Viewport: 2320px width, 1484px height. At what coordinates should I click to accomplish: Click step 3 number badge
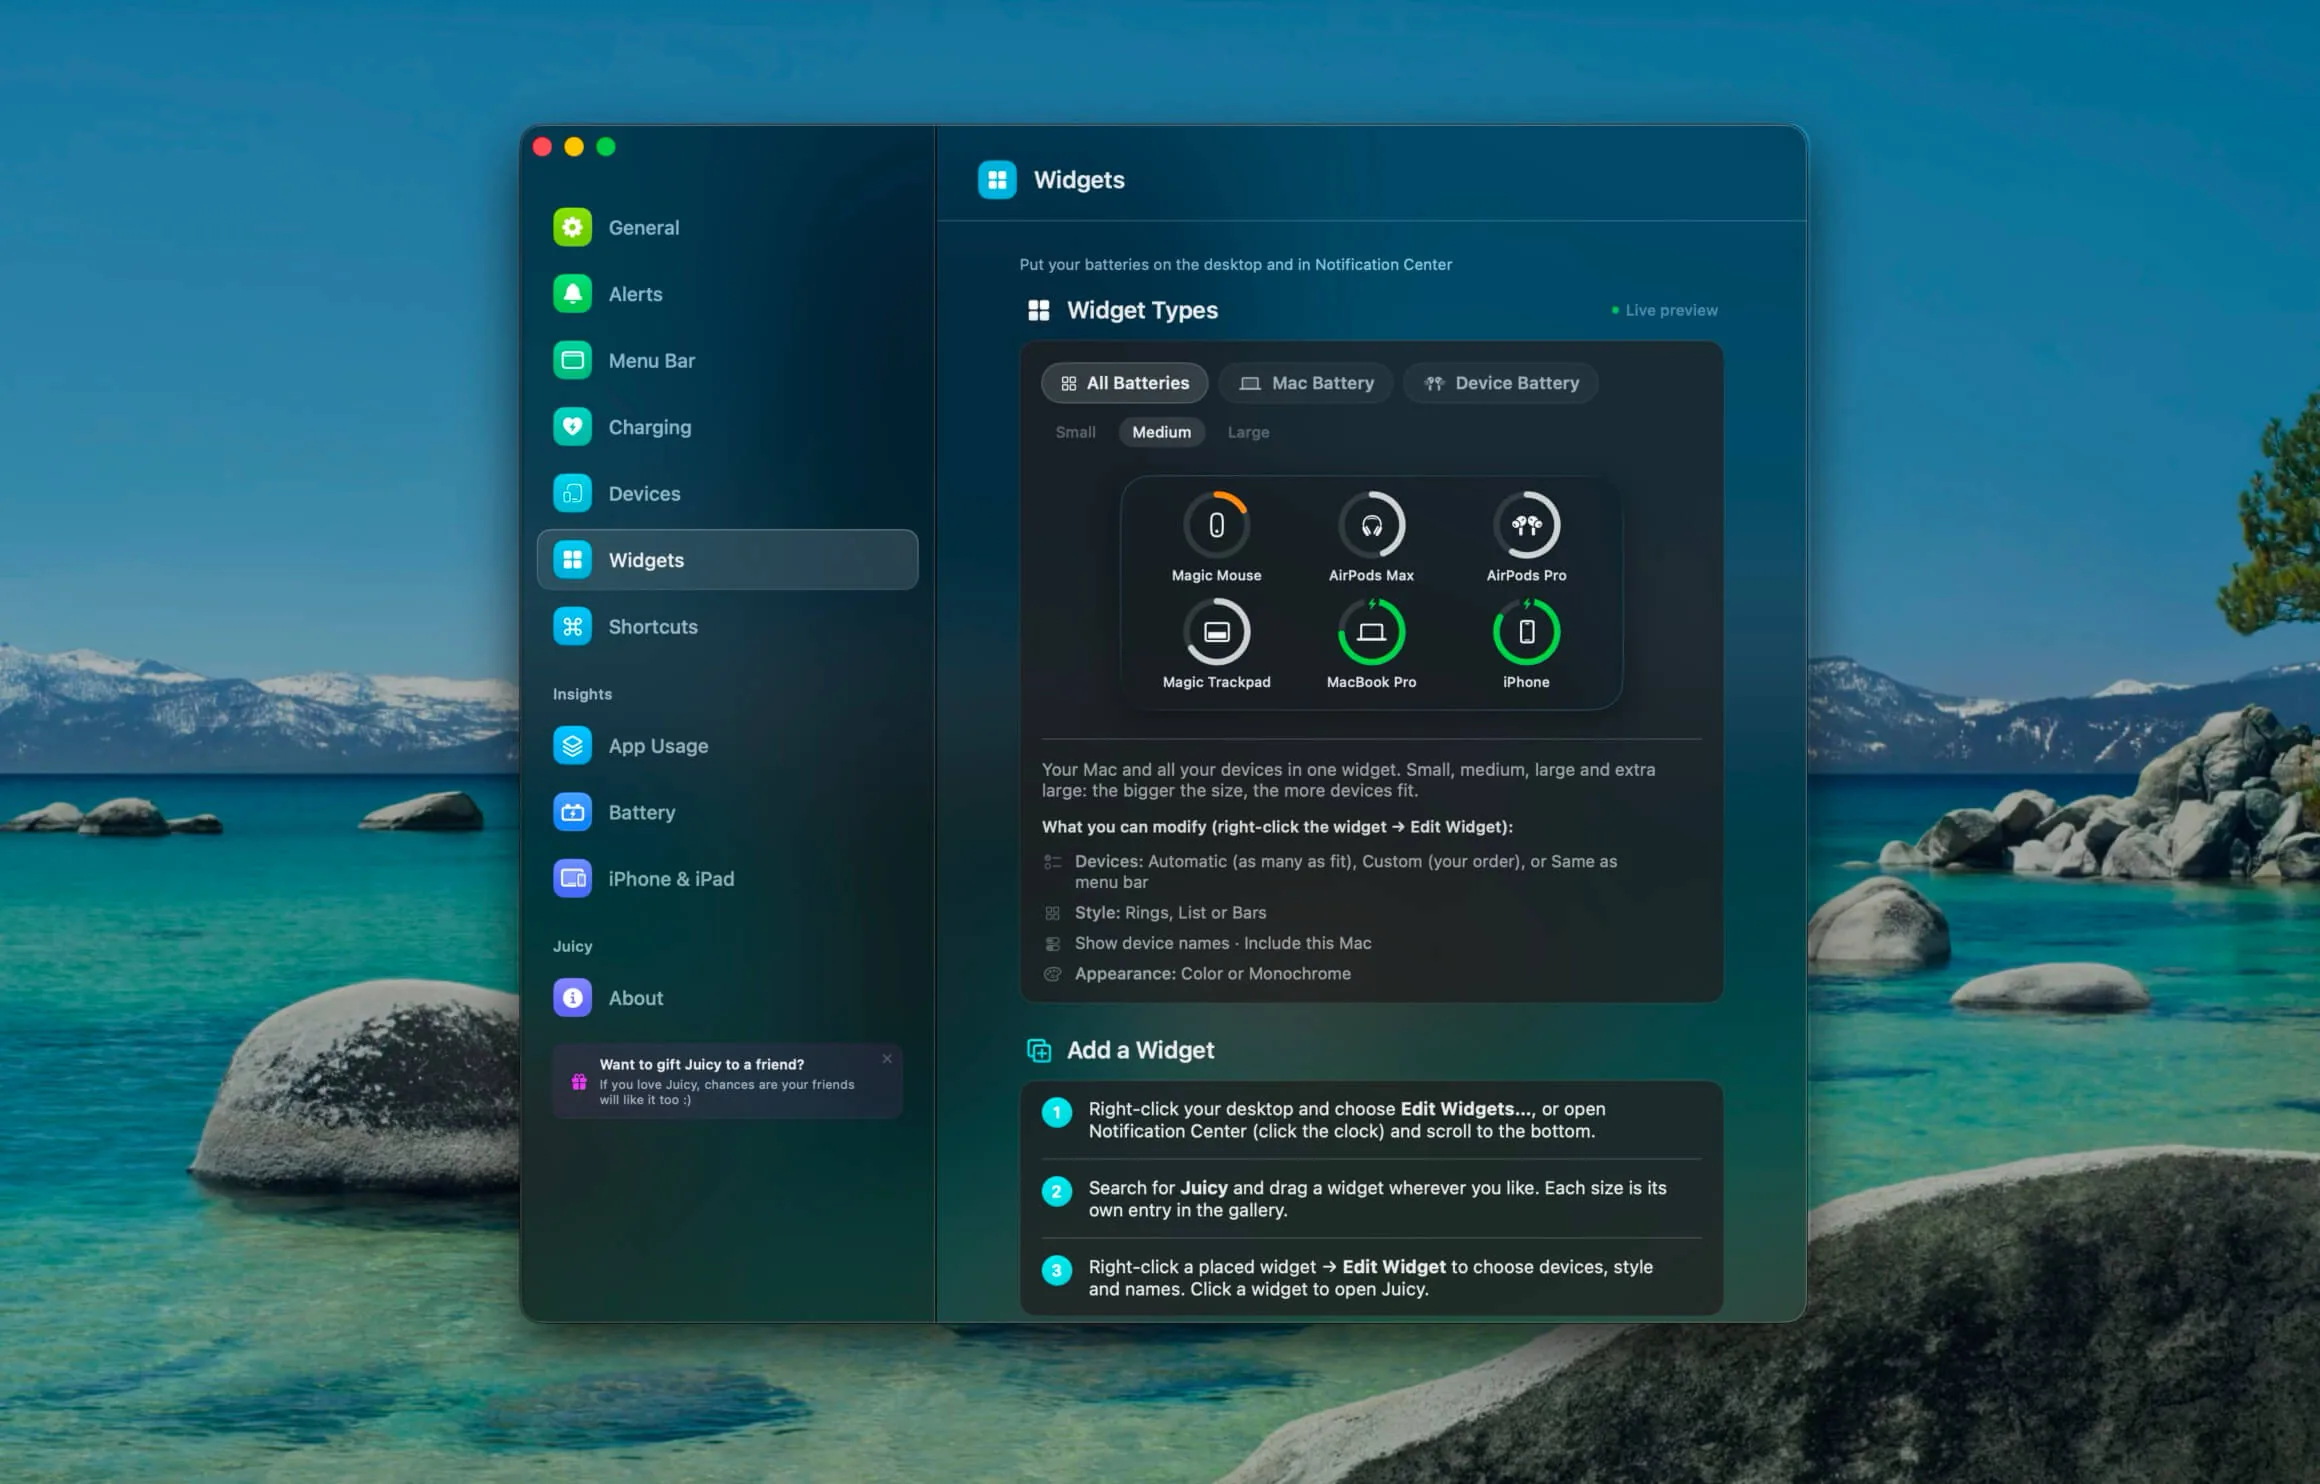1057,1271
